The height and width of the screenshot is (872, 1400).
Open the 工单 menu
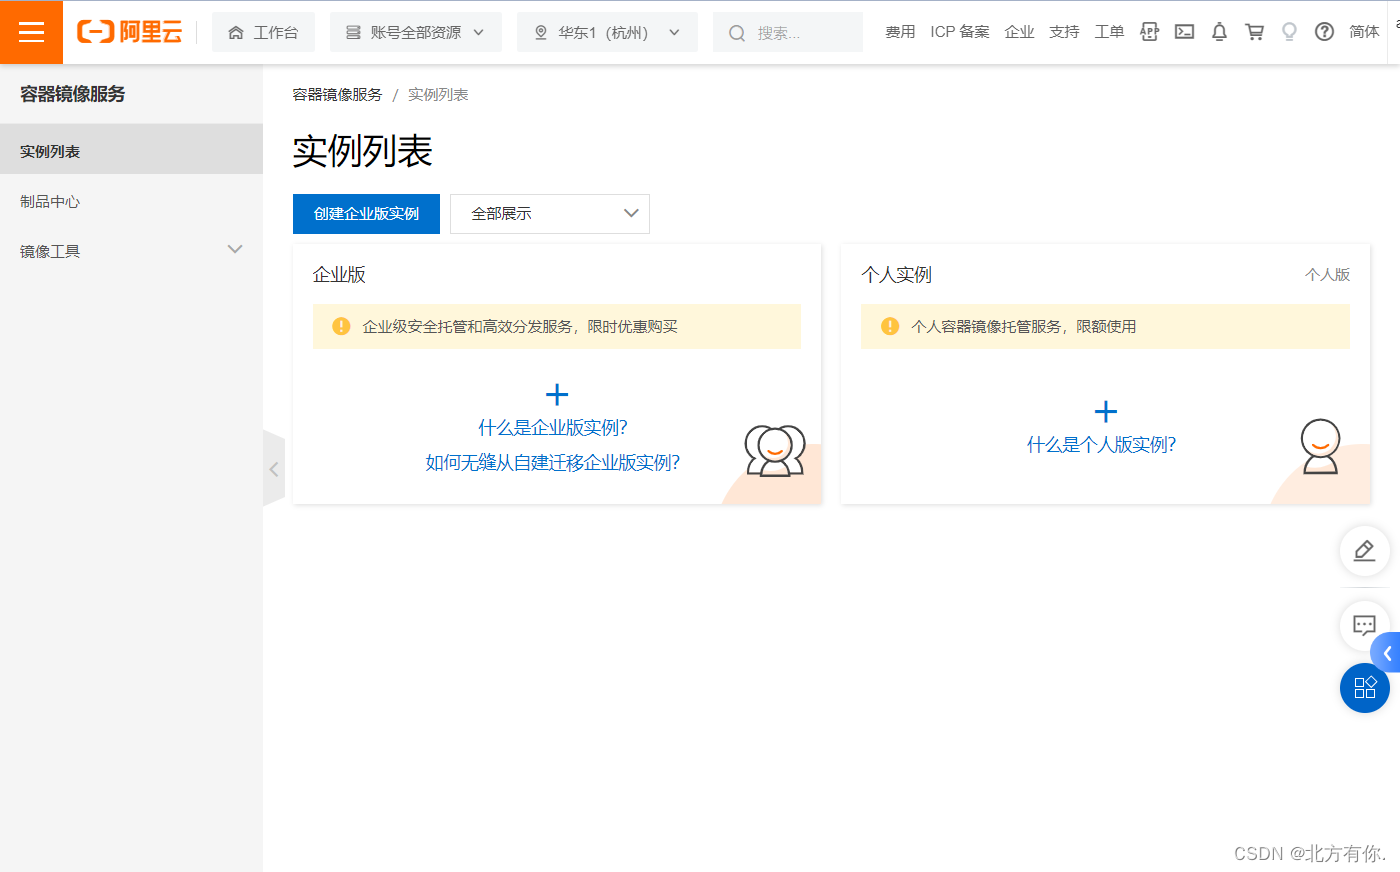coord(1109,32)
